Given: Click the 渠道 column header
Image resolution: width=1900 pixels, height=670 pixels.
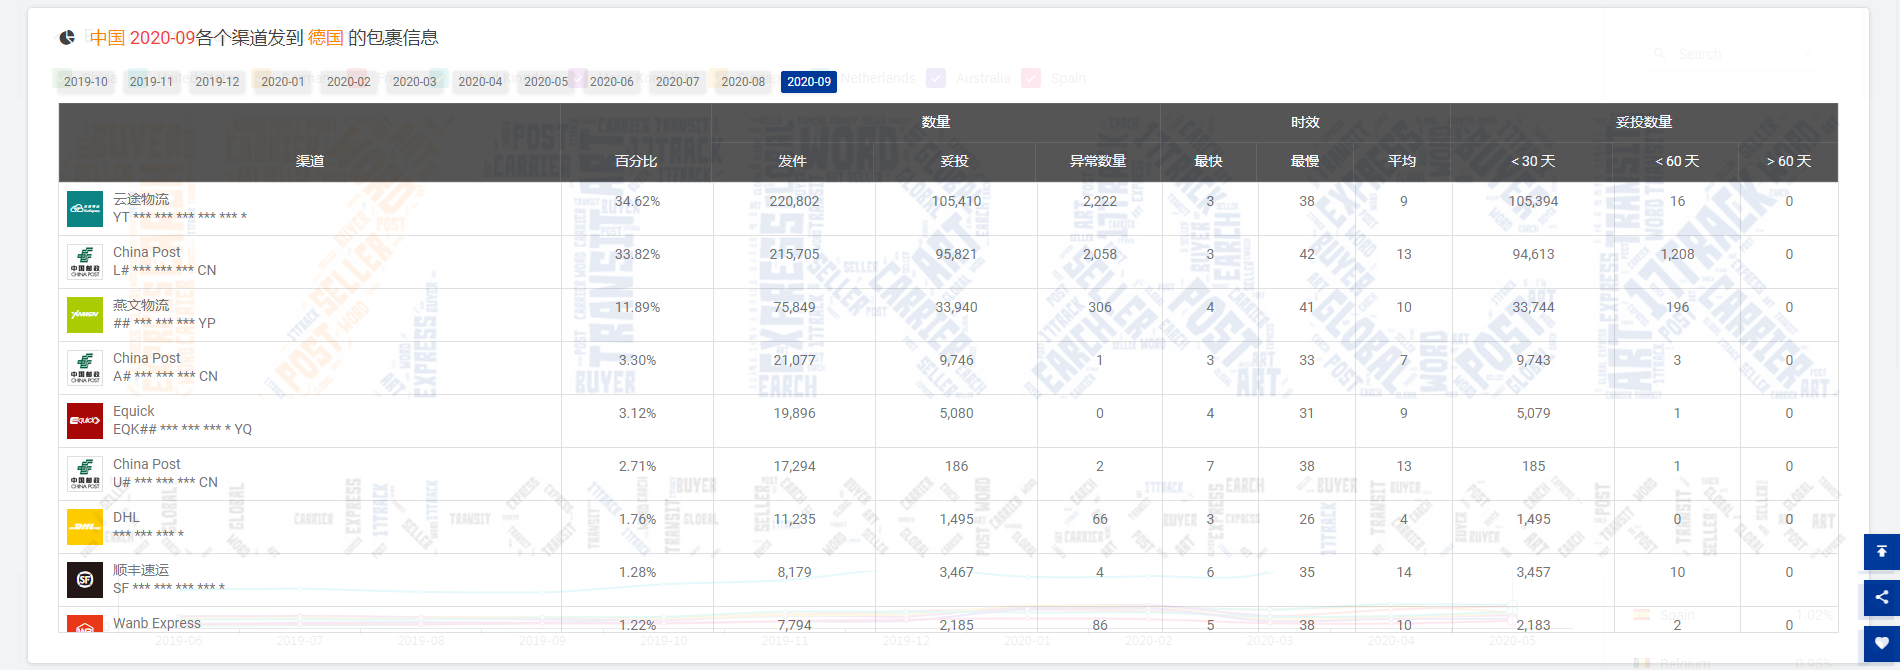Looking at the screenshot, I should point(310,161).
